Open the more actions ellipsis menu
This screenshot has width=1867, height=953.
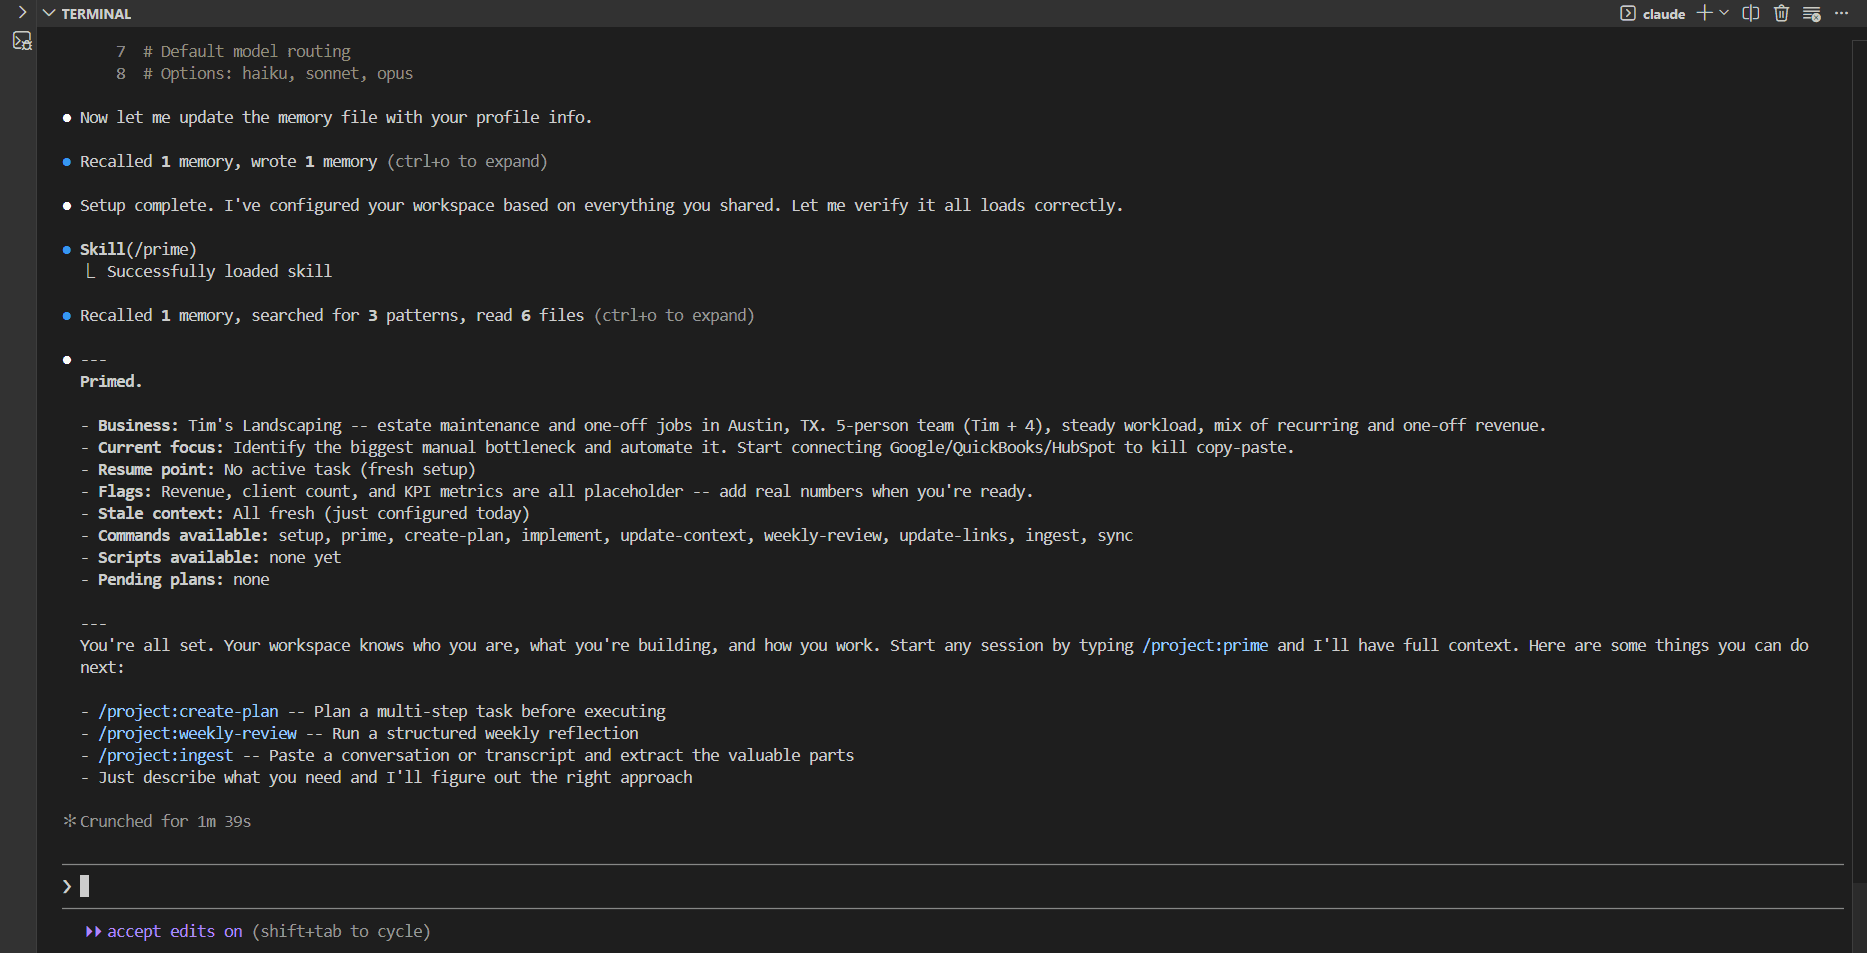tap(1841, 13)
